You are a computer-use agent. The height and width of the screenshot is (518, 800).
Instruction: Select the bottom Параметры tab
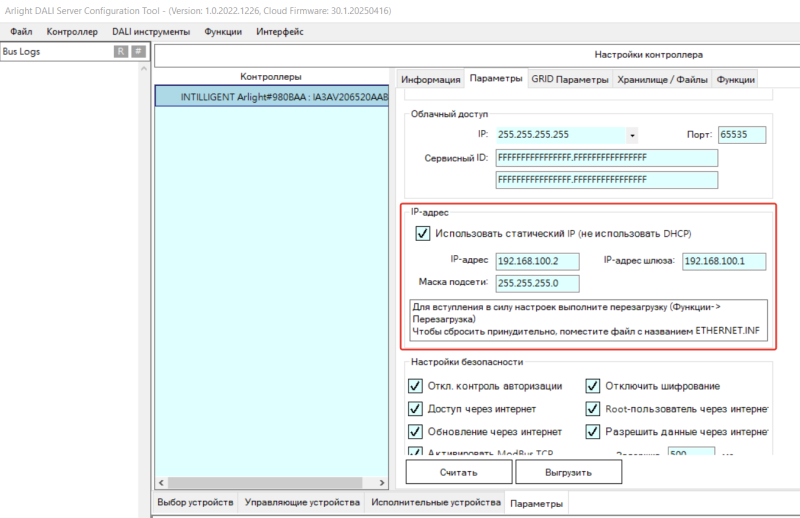[536, 503]
